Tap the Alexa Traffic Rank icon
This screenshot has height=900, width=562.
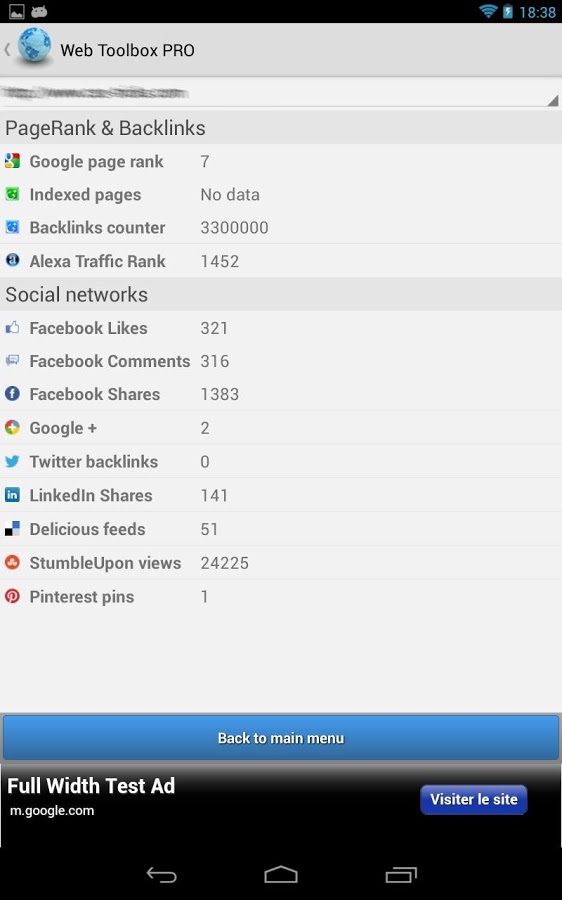point(12,261)
